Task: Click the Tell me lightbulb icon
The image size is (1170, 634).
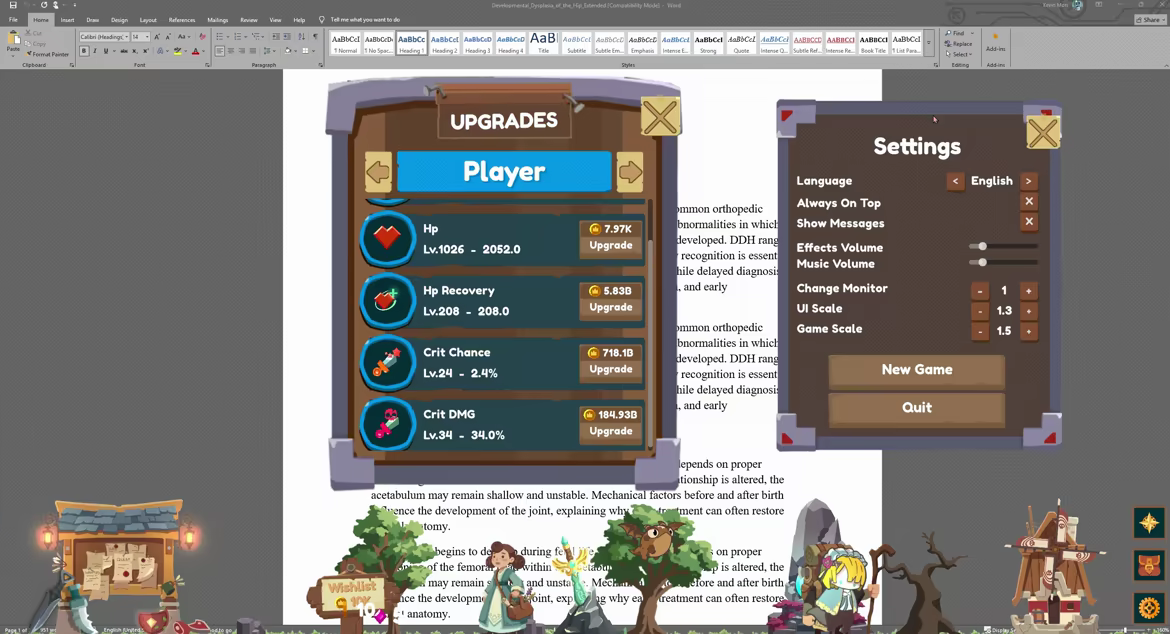Action: pyautogui.click(x=322, y=20)
